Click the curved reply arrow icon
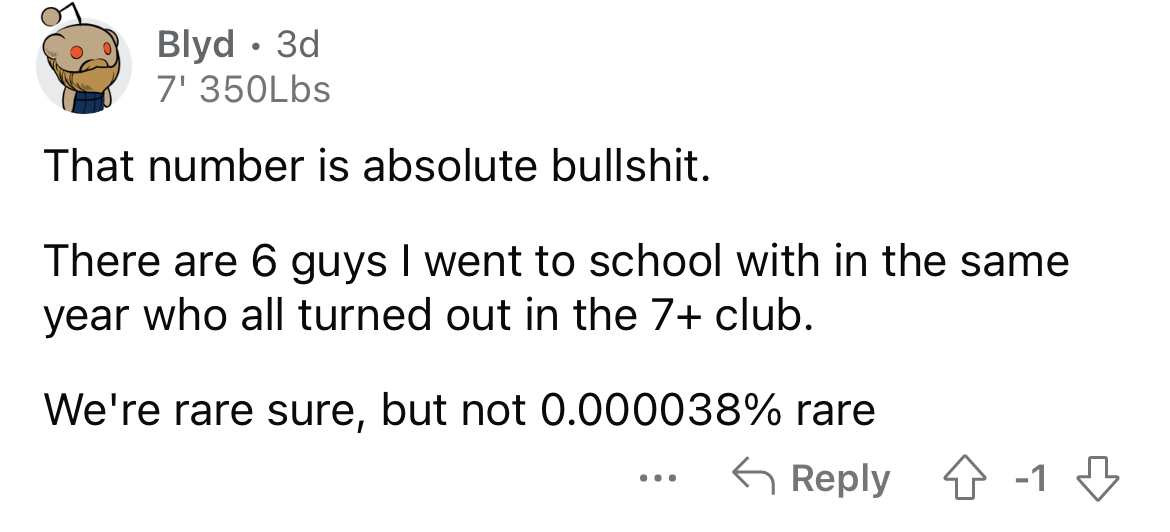The image size is (1170, 532). pyautogui.click(x=755, y=478)
